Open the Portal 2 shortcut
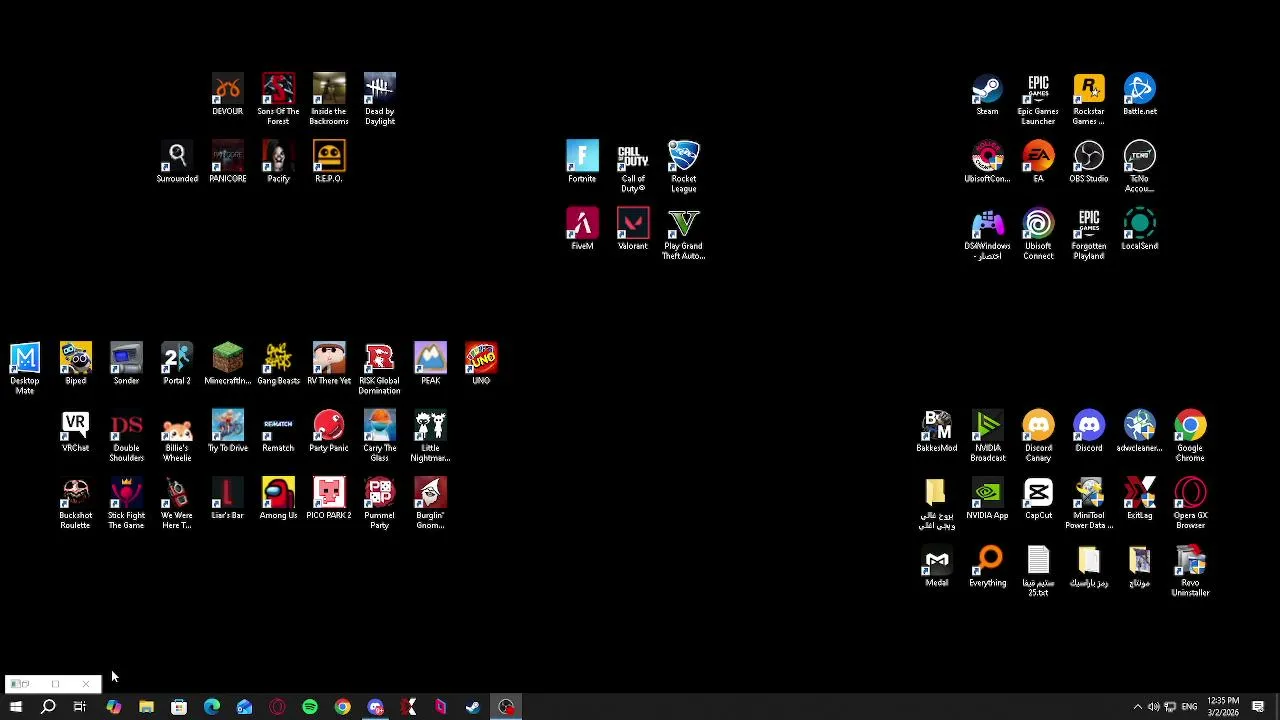 (x=177, y=364)
